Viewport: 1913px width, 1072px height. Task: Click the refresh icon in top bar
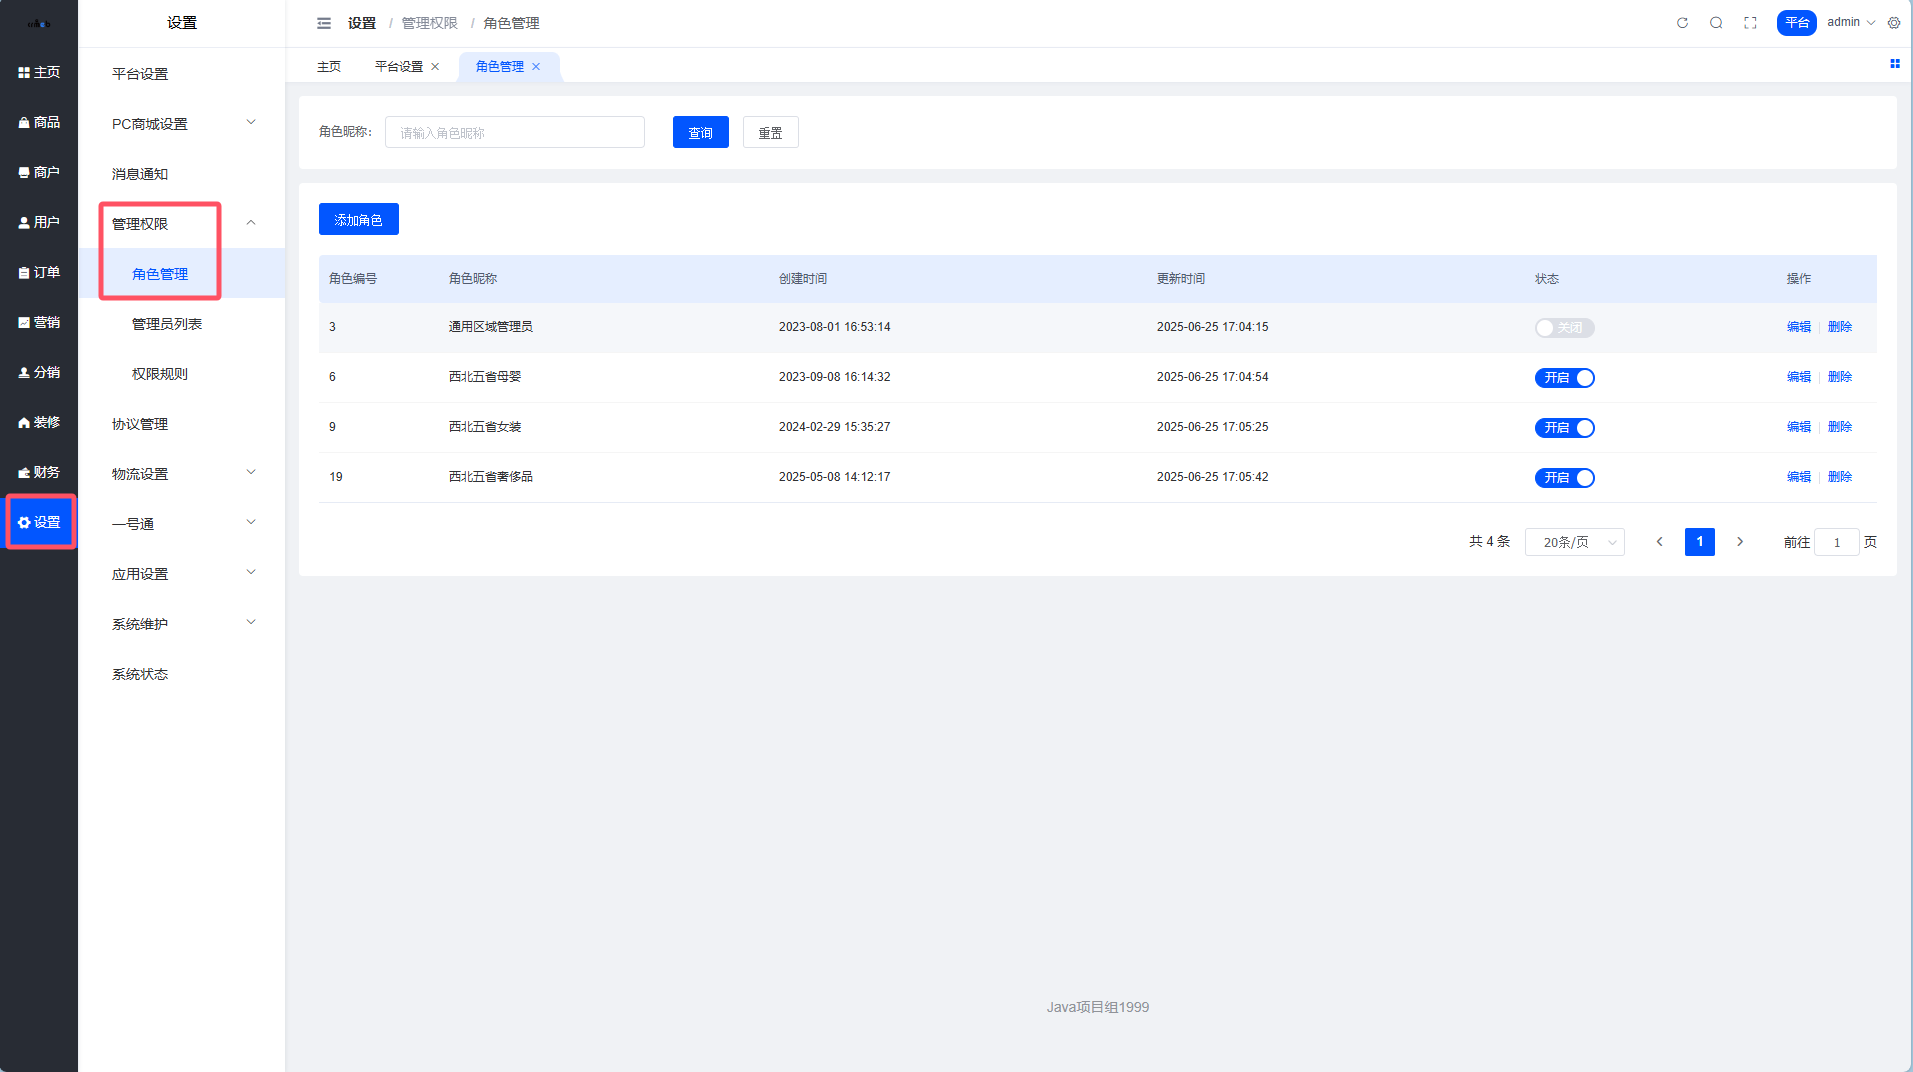point(1682,23)
